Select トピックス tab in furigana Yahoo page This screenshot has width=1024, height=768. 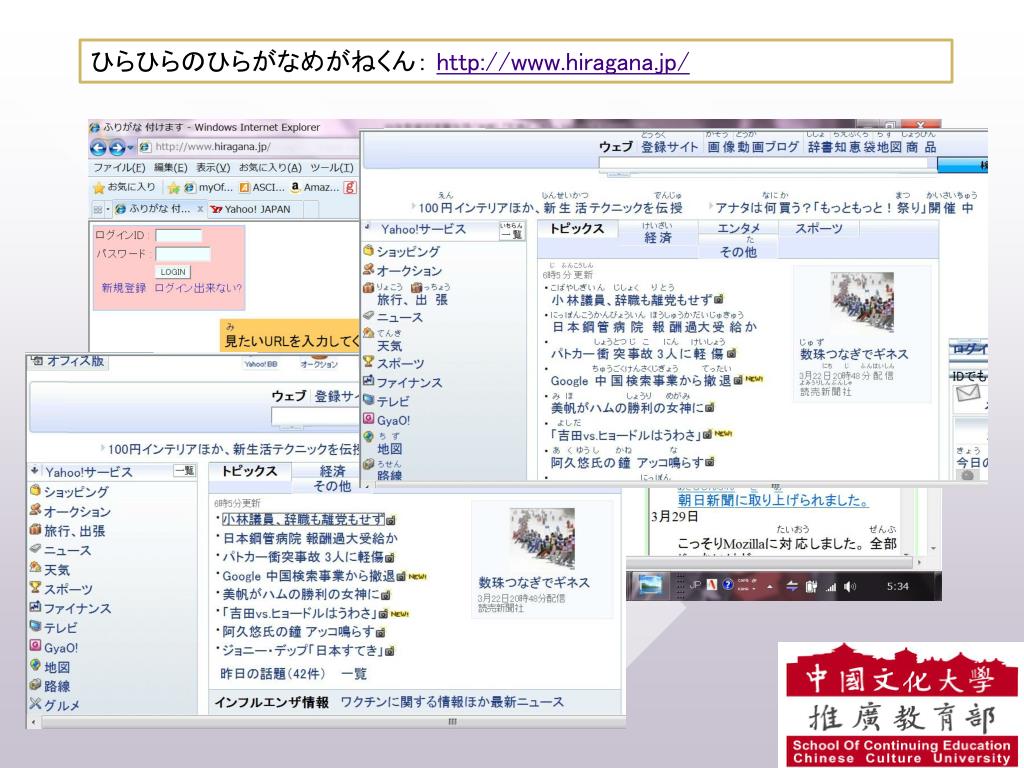tap(577, 229)
